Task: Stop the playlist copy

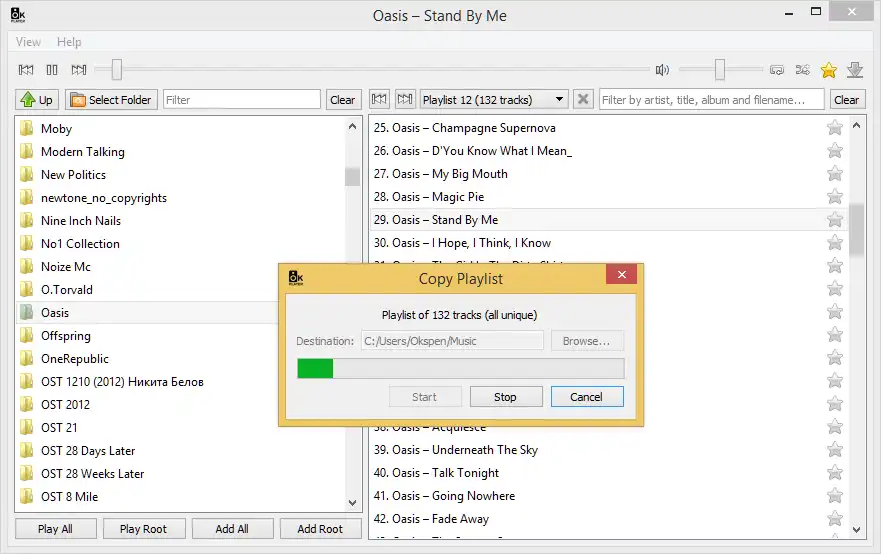Action: [506, 397]
